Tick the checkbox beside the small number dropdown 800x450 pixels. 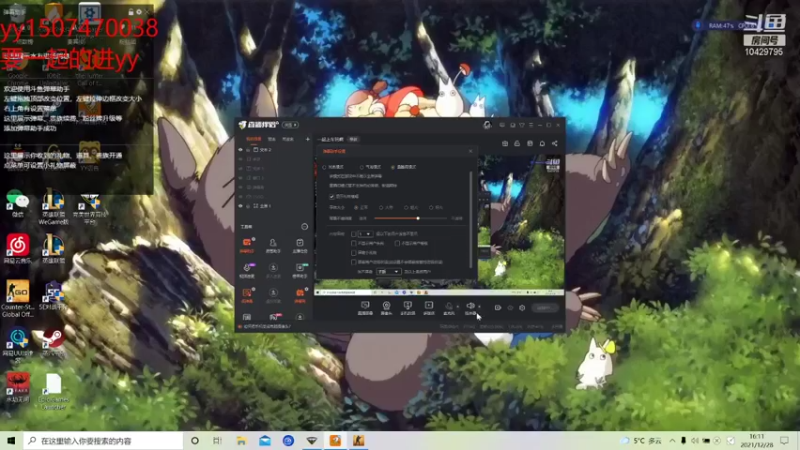pos(353,234)
